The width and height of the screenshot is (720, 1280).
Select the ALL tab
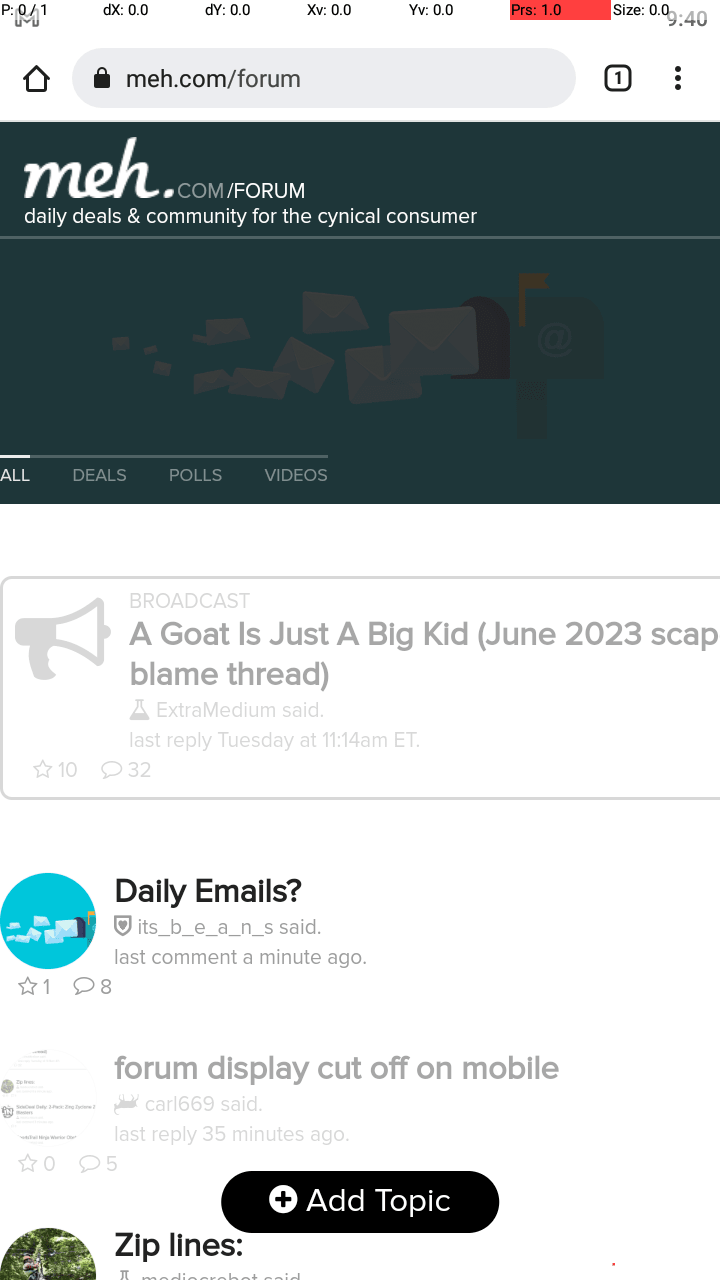(x=15, y=475)
